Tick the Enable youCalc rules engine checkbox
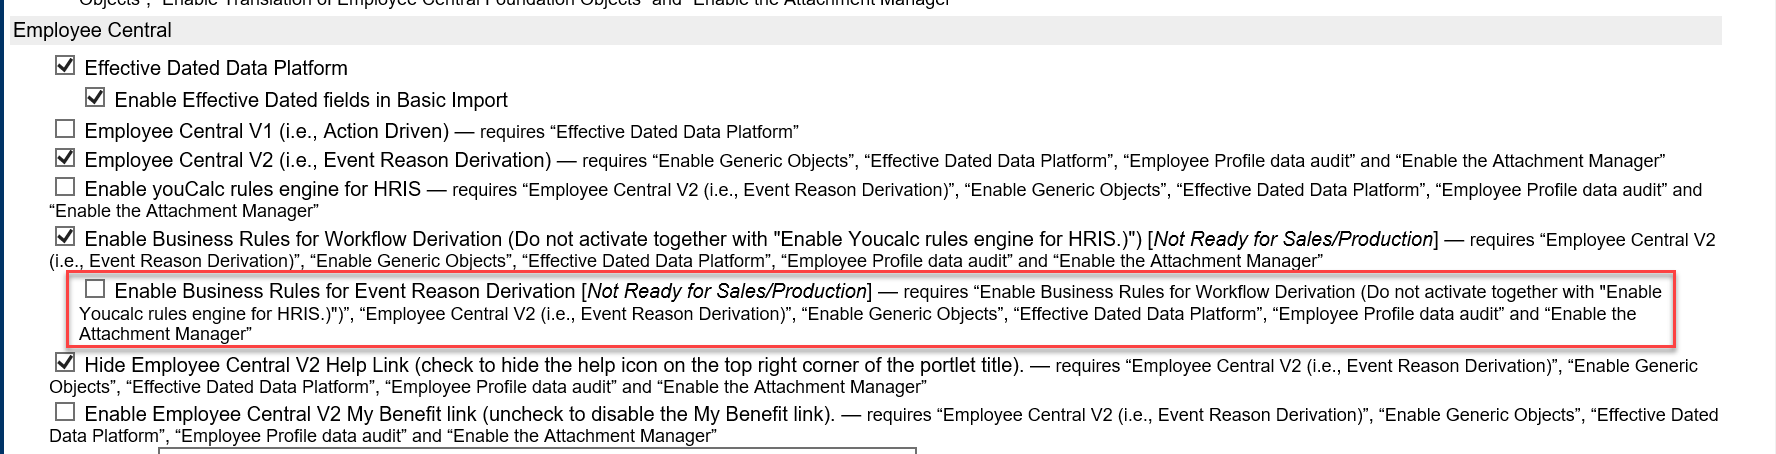1776x454 pixels. click(x=65, y=186)
